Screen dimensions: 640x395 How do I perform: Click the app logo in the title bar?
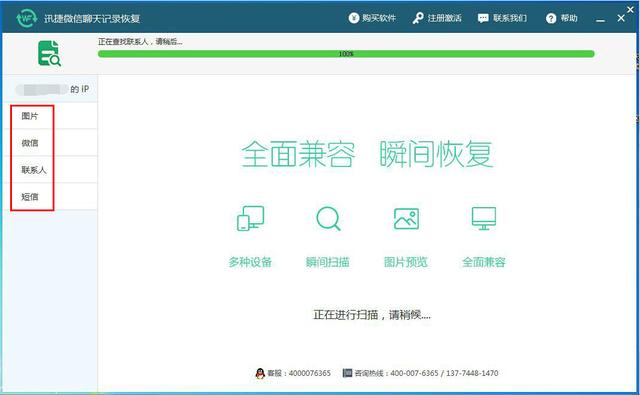pos(27,18)
